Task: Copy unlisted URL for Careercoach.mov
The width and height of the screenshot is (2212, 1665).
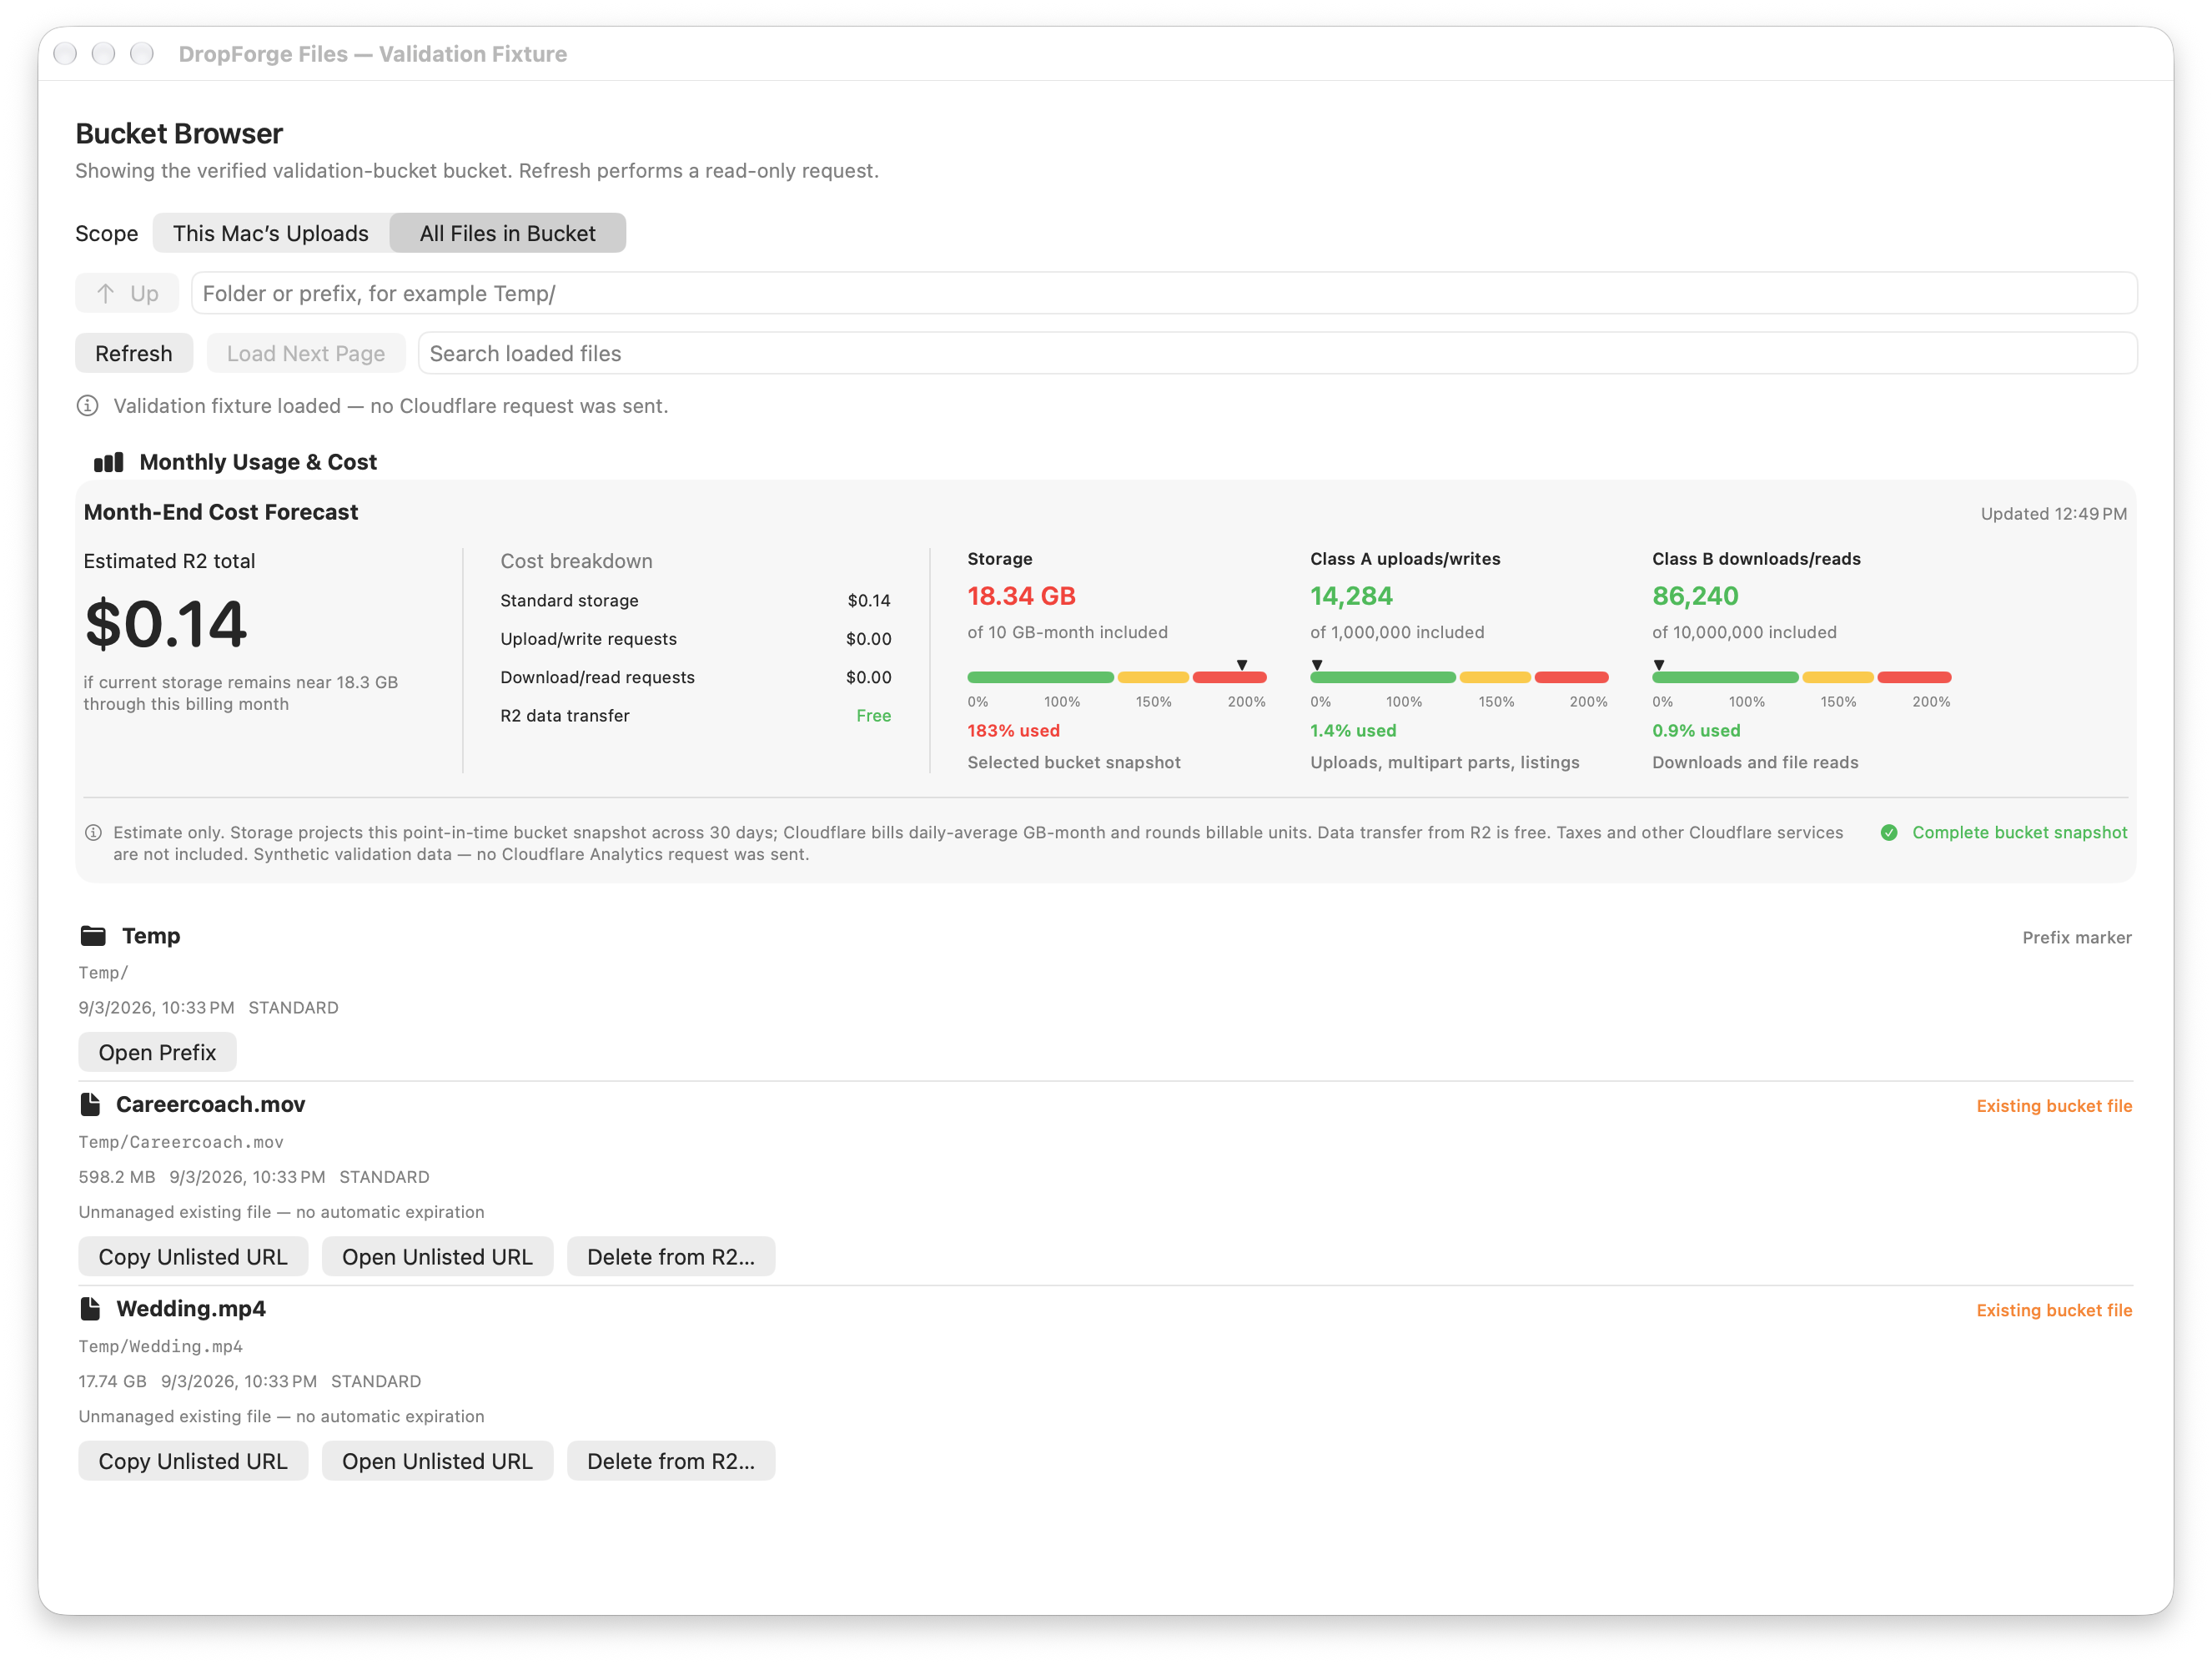Action: tap(193, 1257)
